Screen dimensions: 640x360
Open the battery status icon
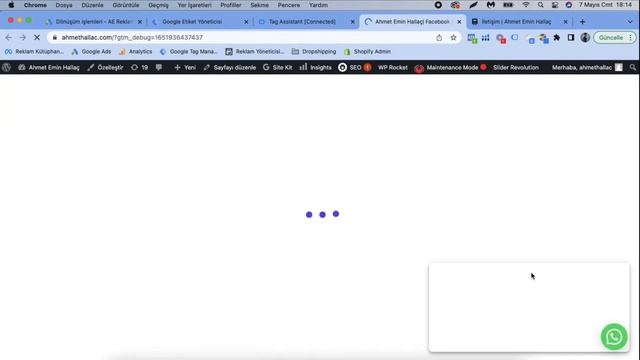tap(508, 5)
